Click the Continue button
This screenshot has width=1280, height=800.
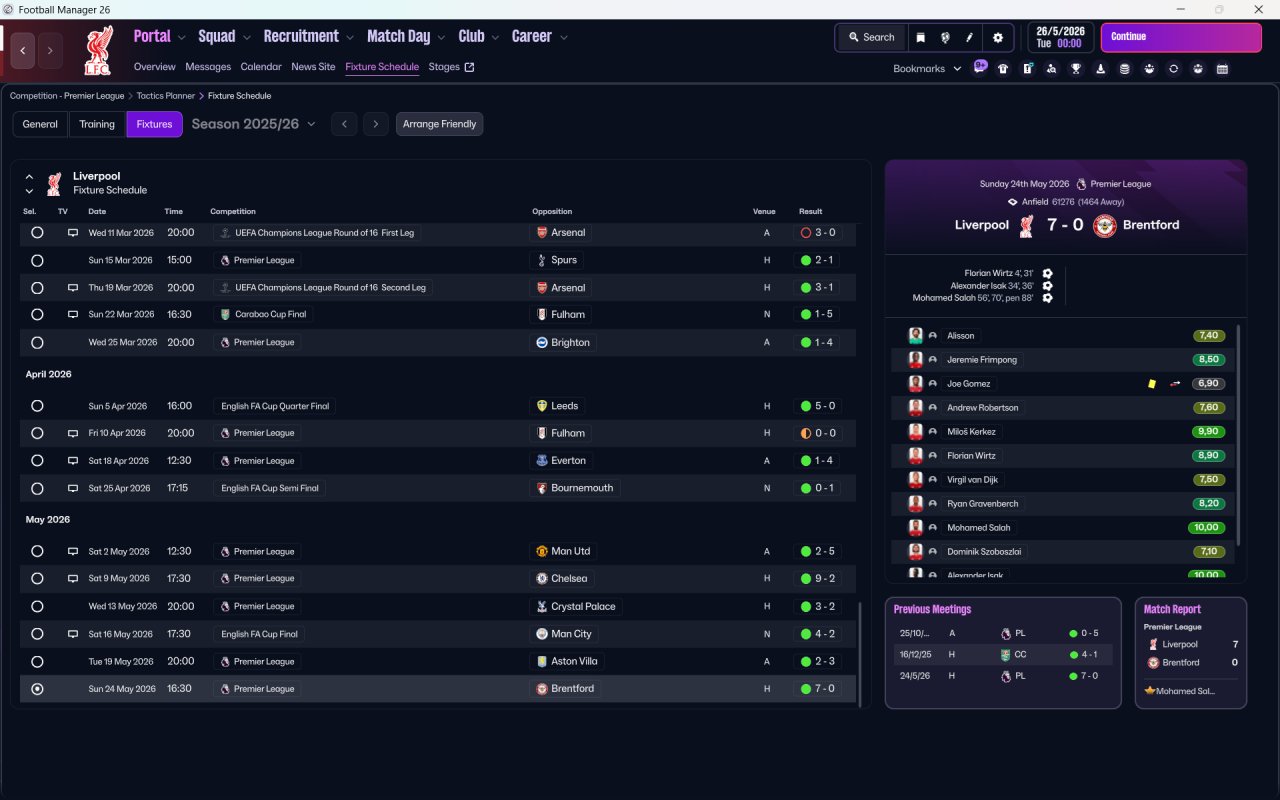click(x=1181, y=37)
